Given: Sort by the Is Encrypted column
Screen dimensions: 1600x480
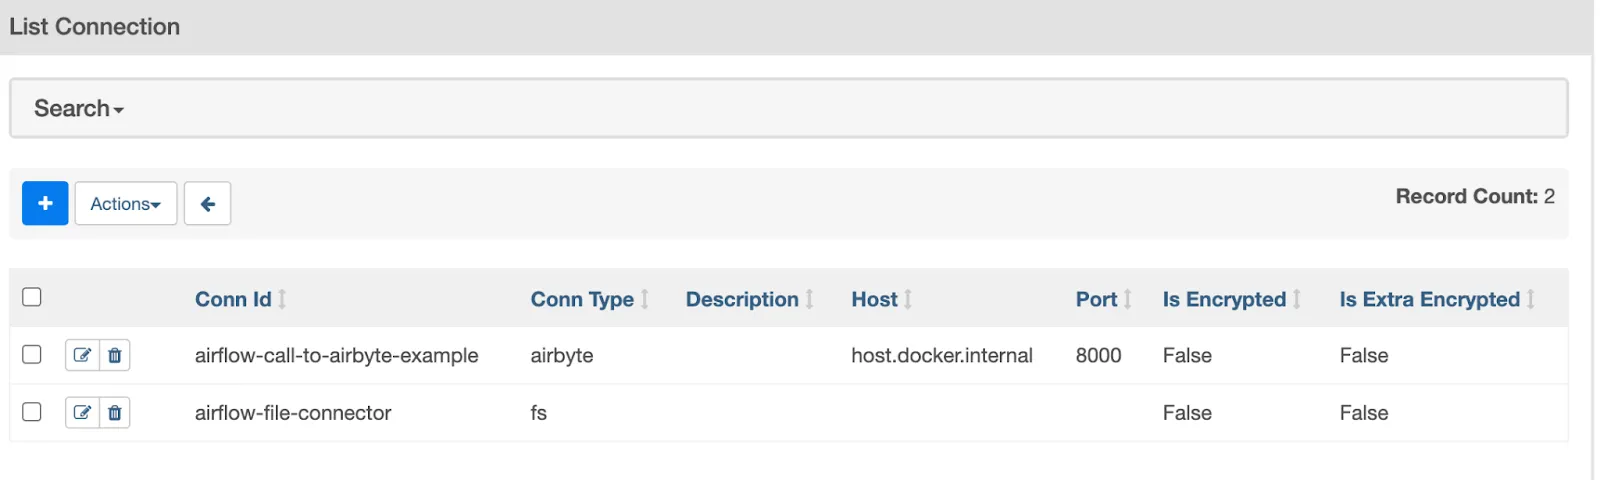Looking at the screenshot, I should point(1223,299).
